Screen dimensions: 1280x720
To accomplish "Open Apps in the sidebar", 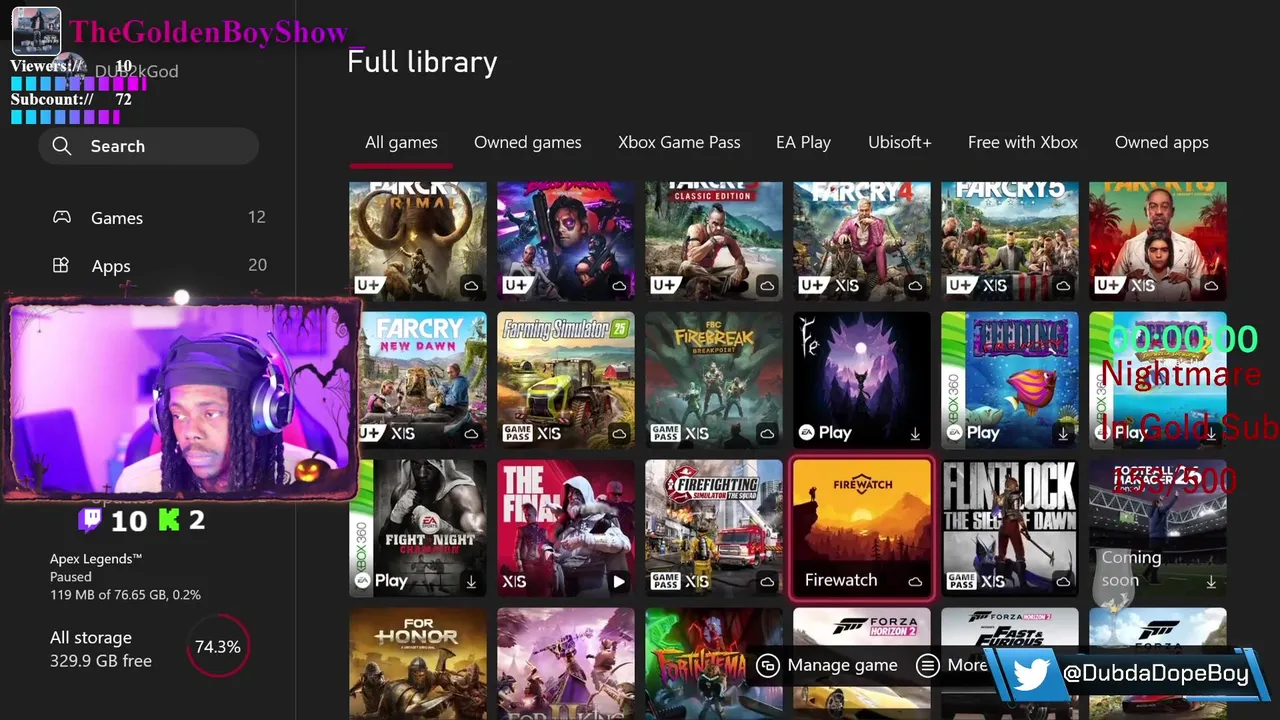I will [x=159, y=265].
